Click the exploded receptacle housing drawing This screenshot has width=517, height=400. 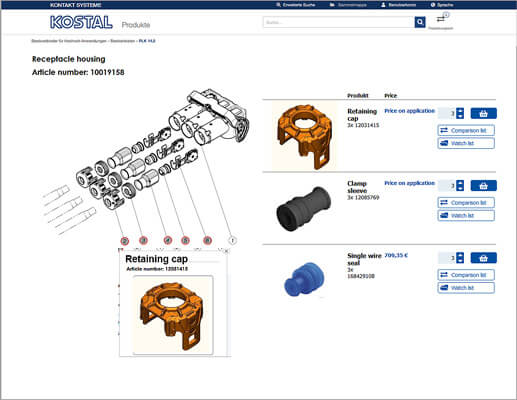pyautogui.click(x=147, y=162)
